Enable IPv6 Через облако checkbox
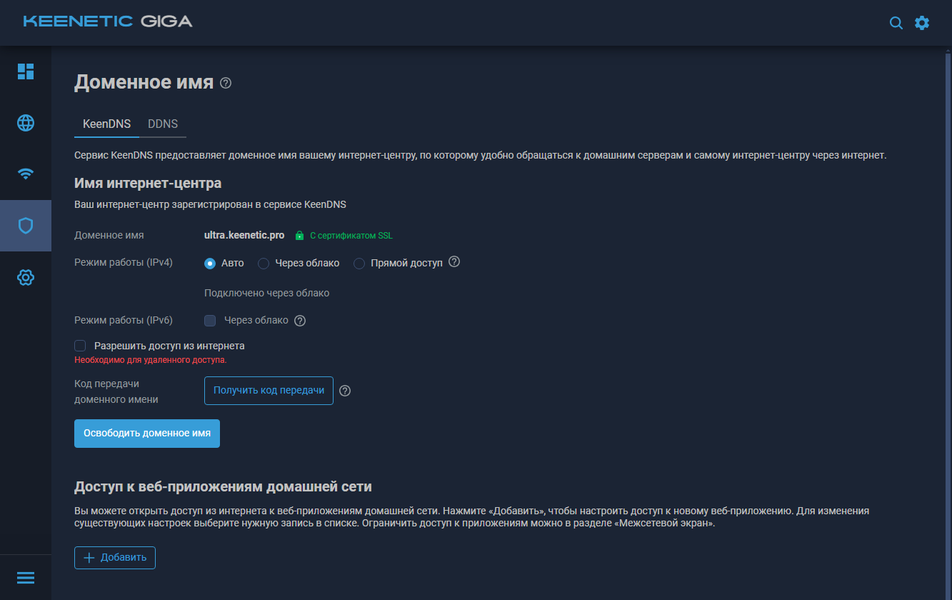 (210, 321)
